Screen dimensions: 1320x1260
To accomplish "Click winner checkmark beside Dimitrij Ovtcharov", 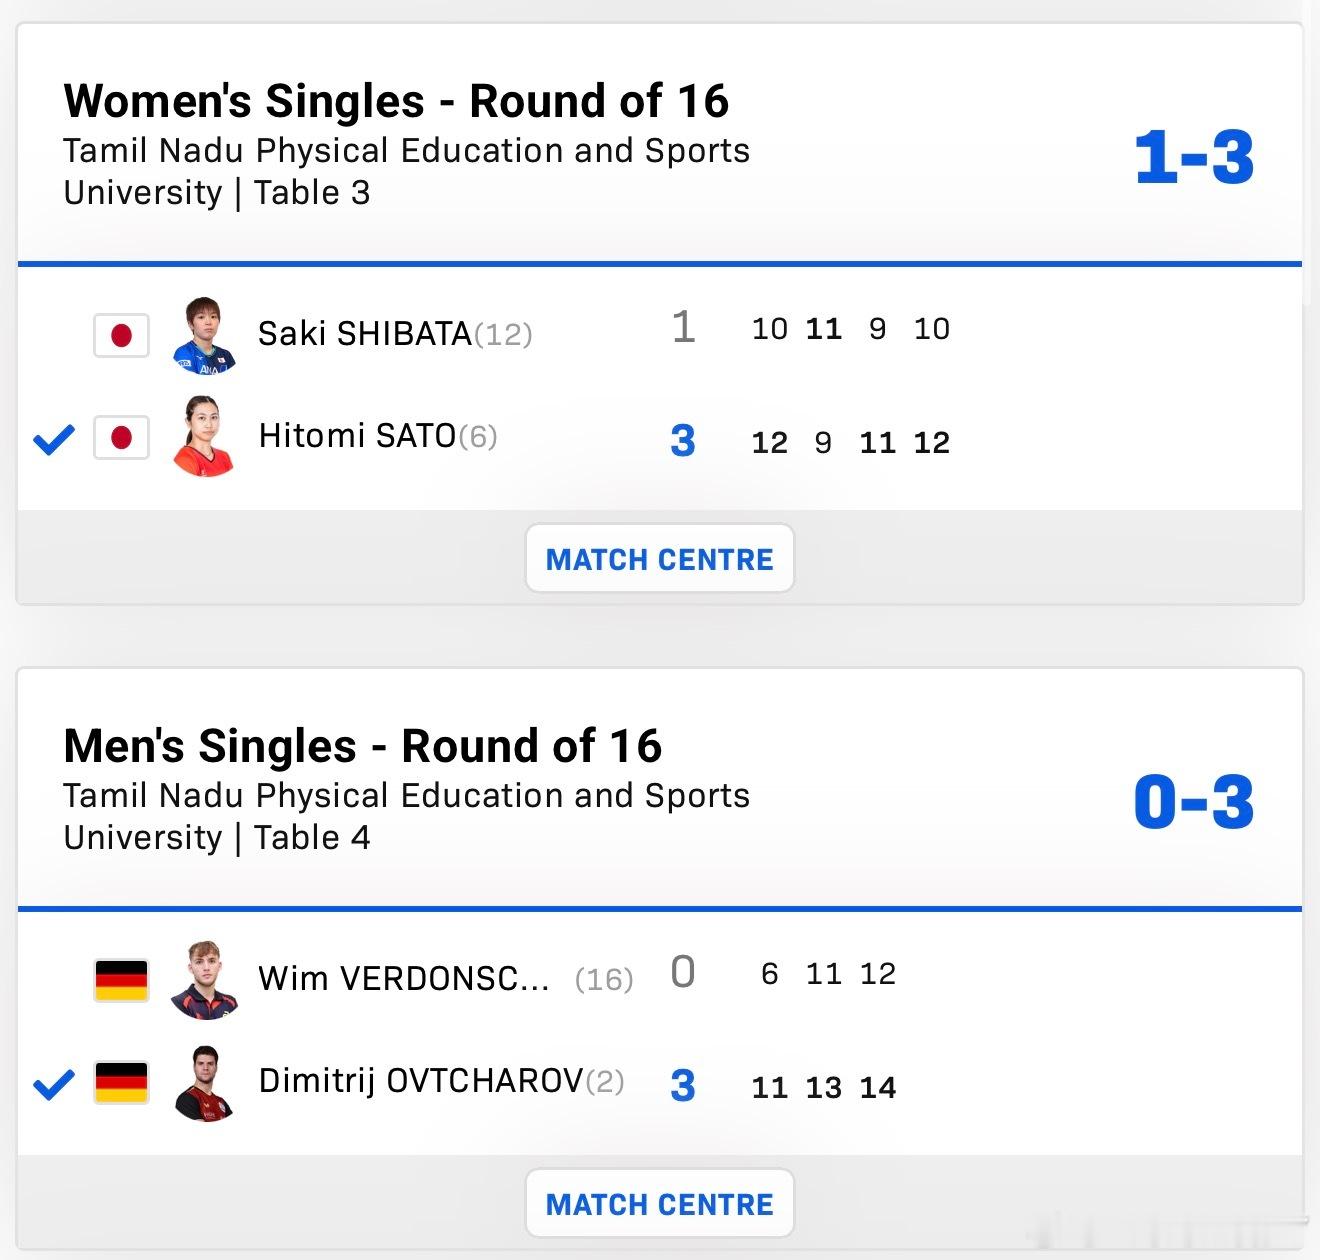I will click(x=54, y=1084).
